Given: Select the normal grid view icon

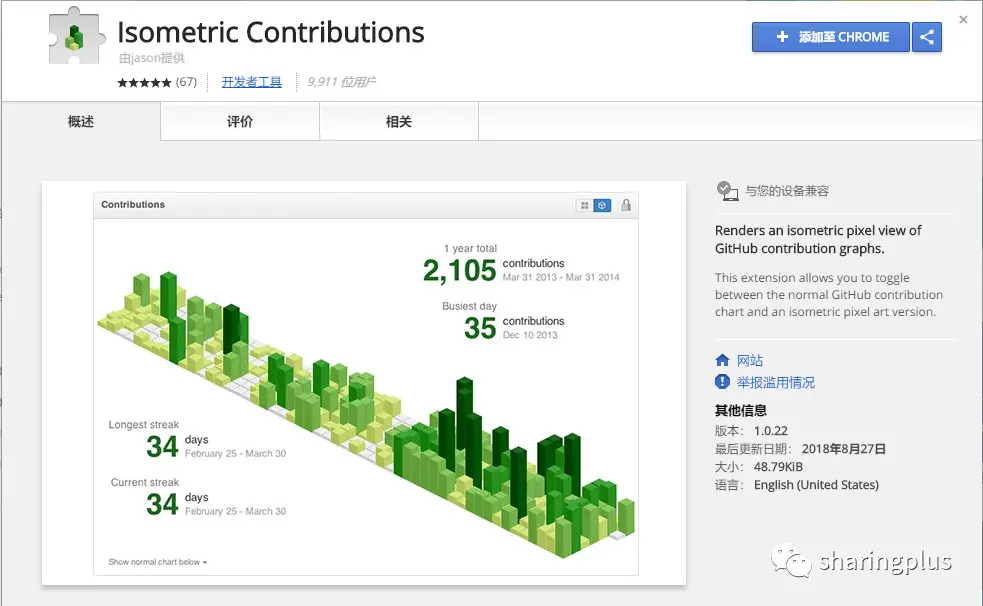Looking at the screenshot, I should 584,206.
